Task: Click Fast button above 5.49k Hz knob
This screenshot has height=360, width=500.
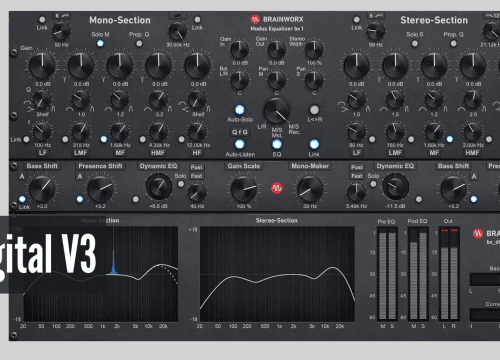Action: 357,176
